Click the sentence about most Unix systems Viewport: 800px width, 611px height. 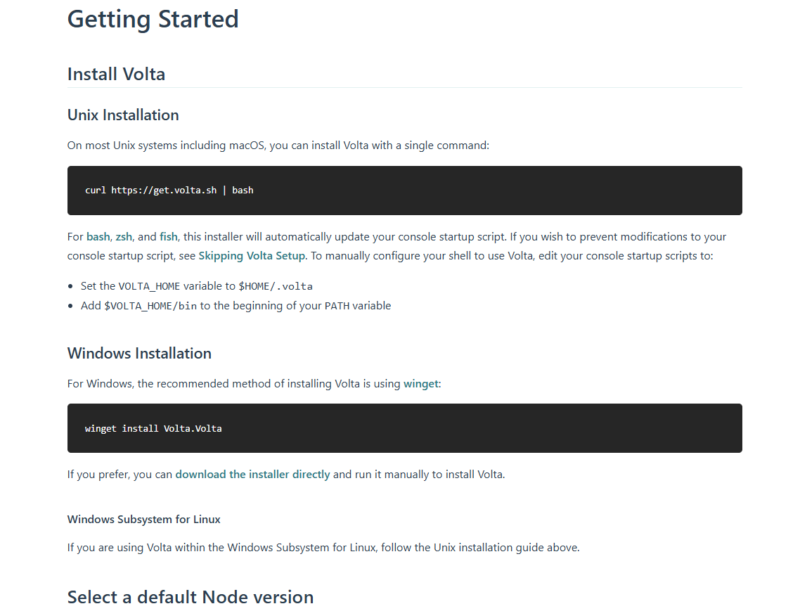278,145
